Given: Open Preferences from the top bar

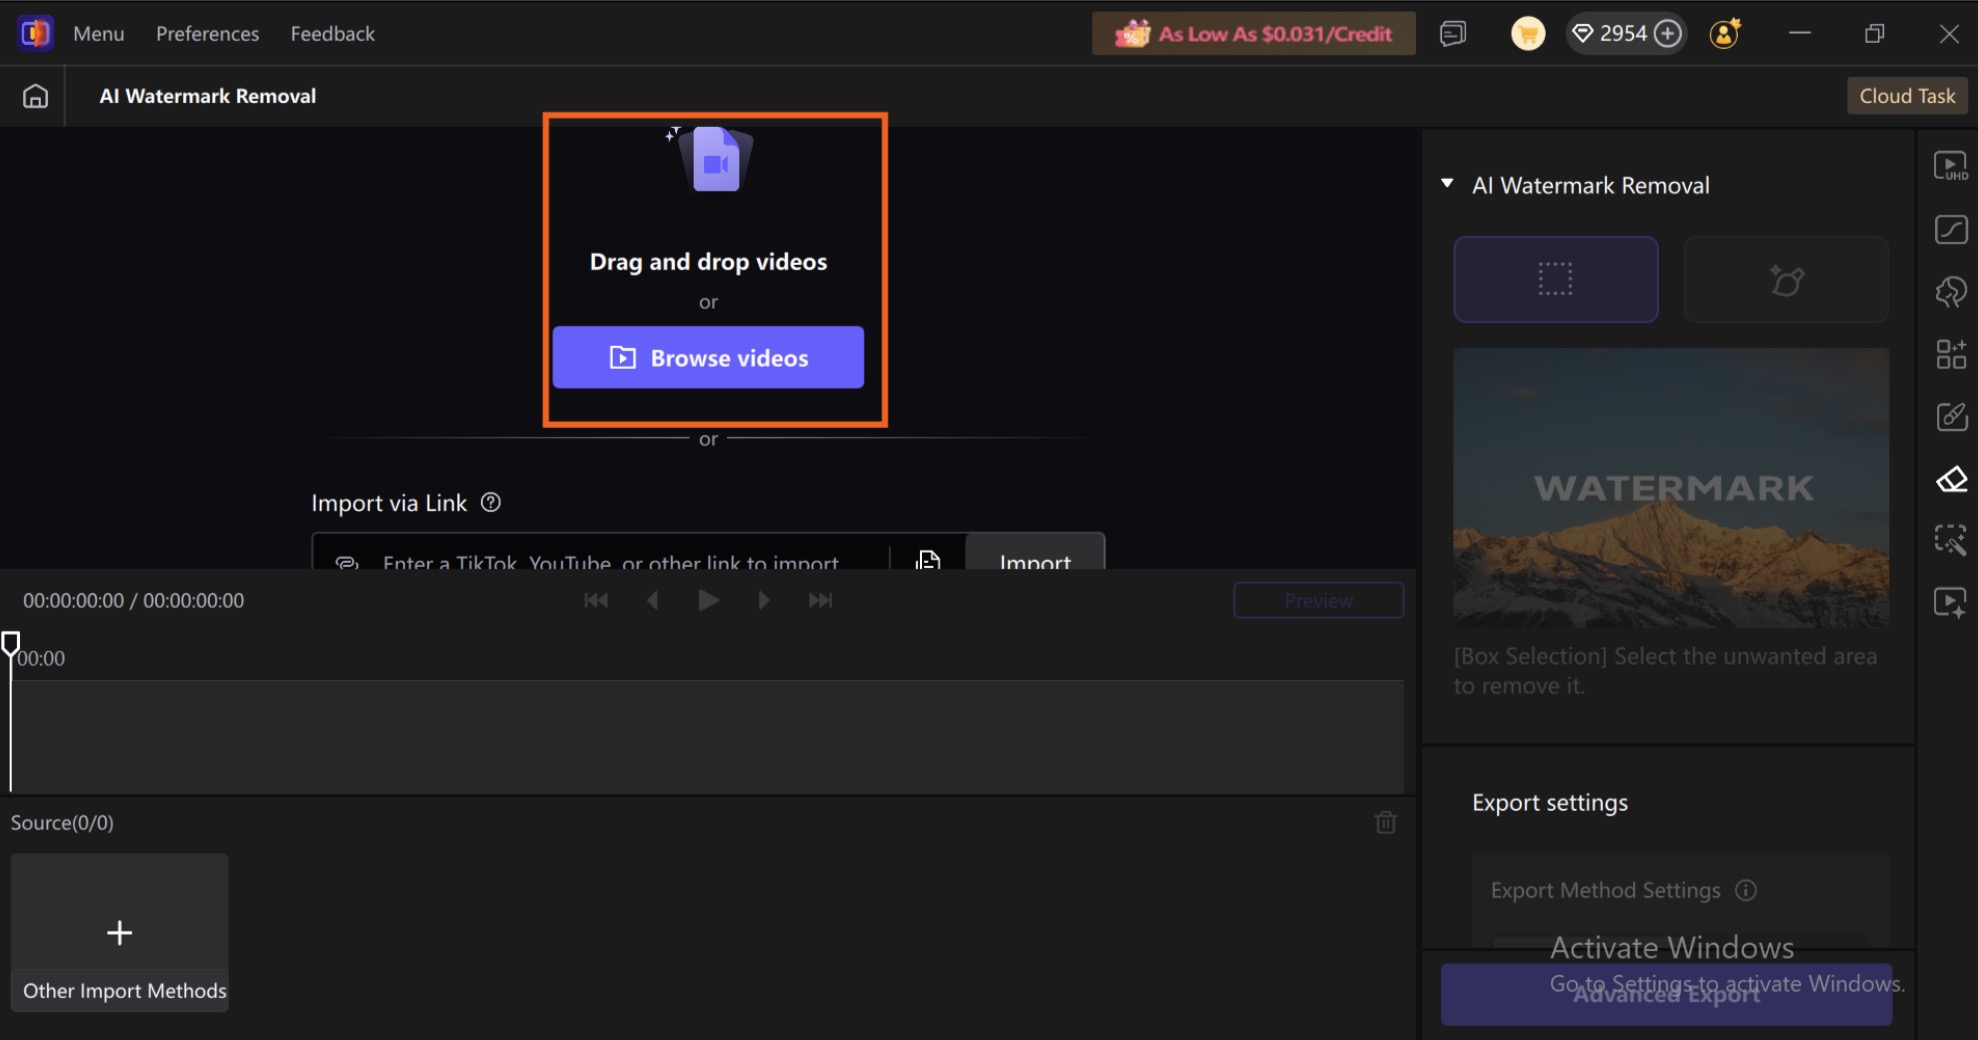Looking at the screenshot, I should click(207, 34).
